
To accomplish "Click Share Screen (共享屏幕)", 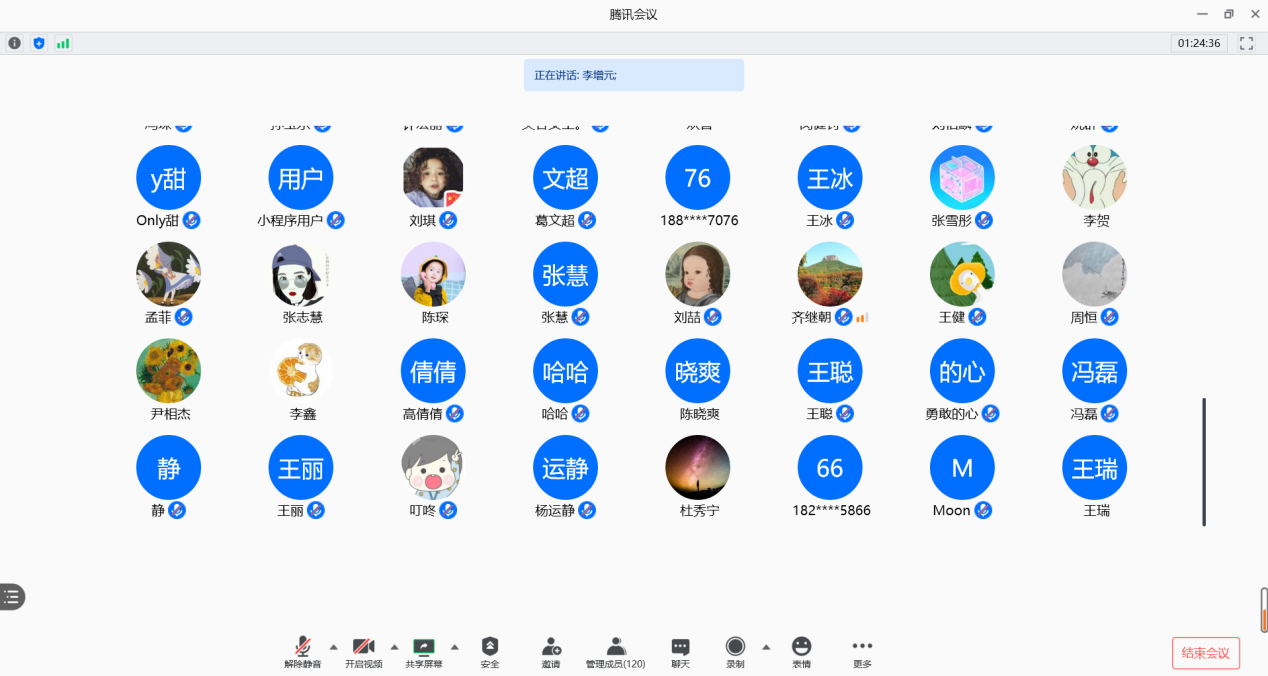I will (x=424, y=652).
